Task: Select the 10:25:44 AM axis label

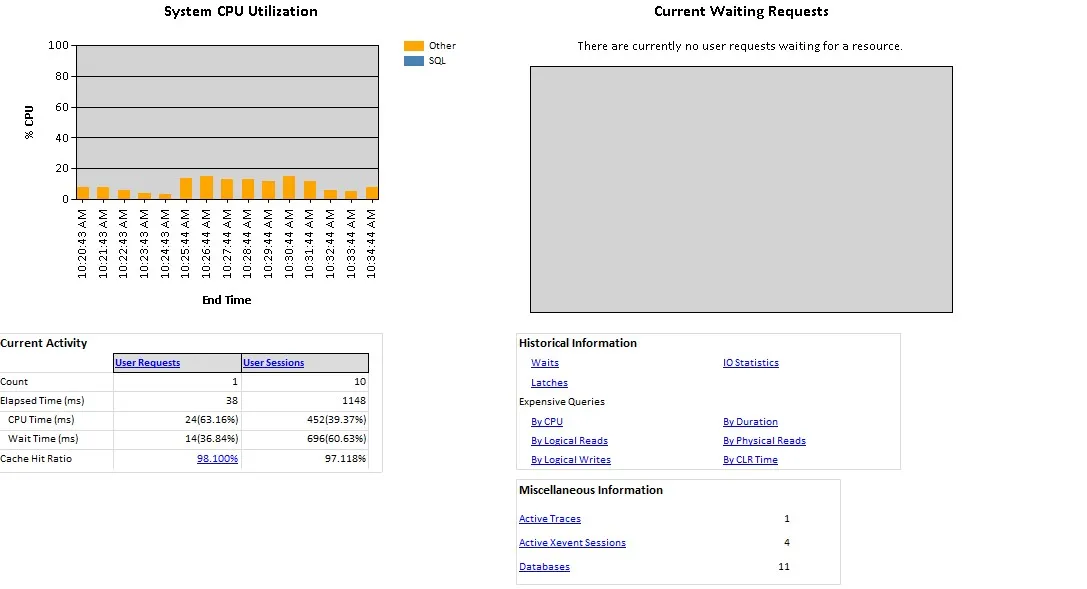Action: click(185, 245)
